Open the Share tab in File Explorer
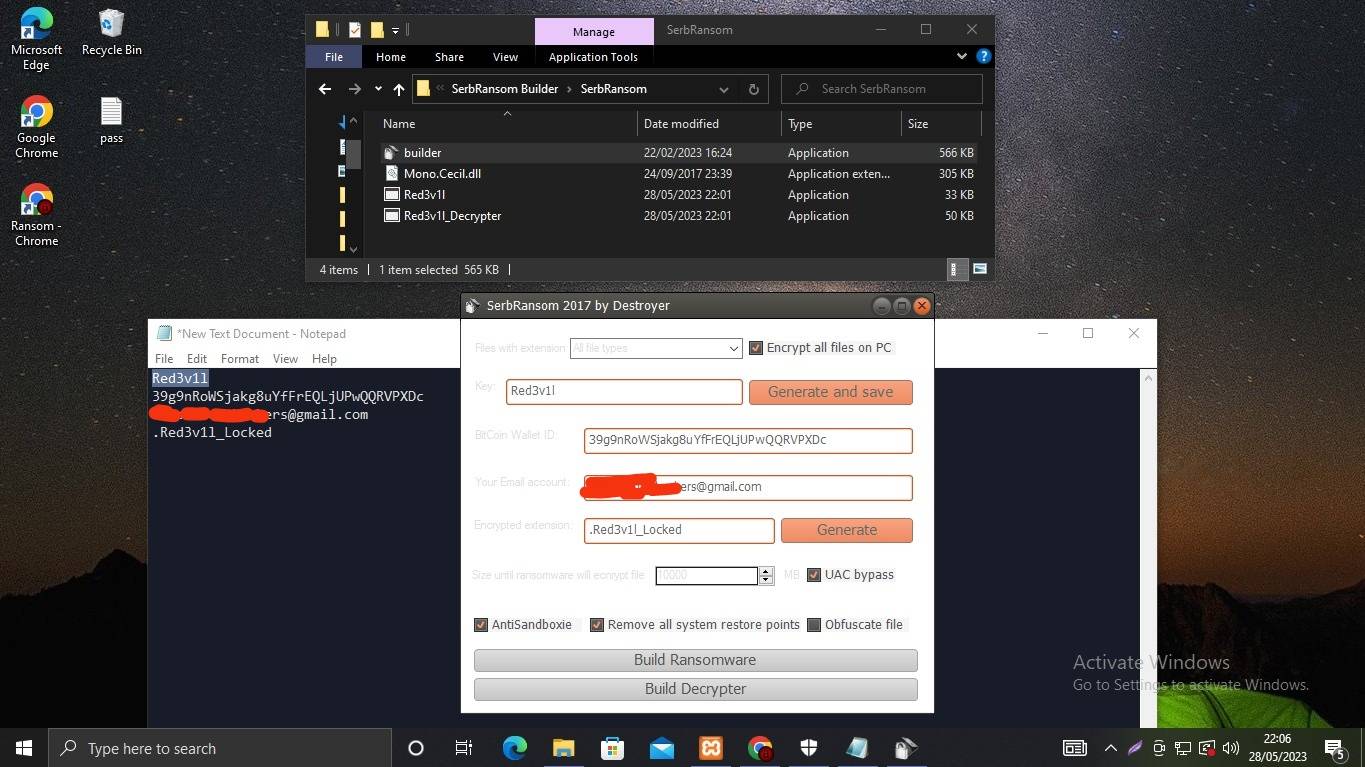Image resolution: width=1365 pixels, height=767 pixels. tap(449, 57)
